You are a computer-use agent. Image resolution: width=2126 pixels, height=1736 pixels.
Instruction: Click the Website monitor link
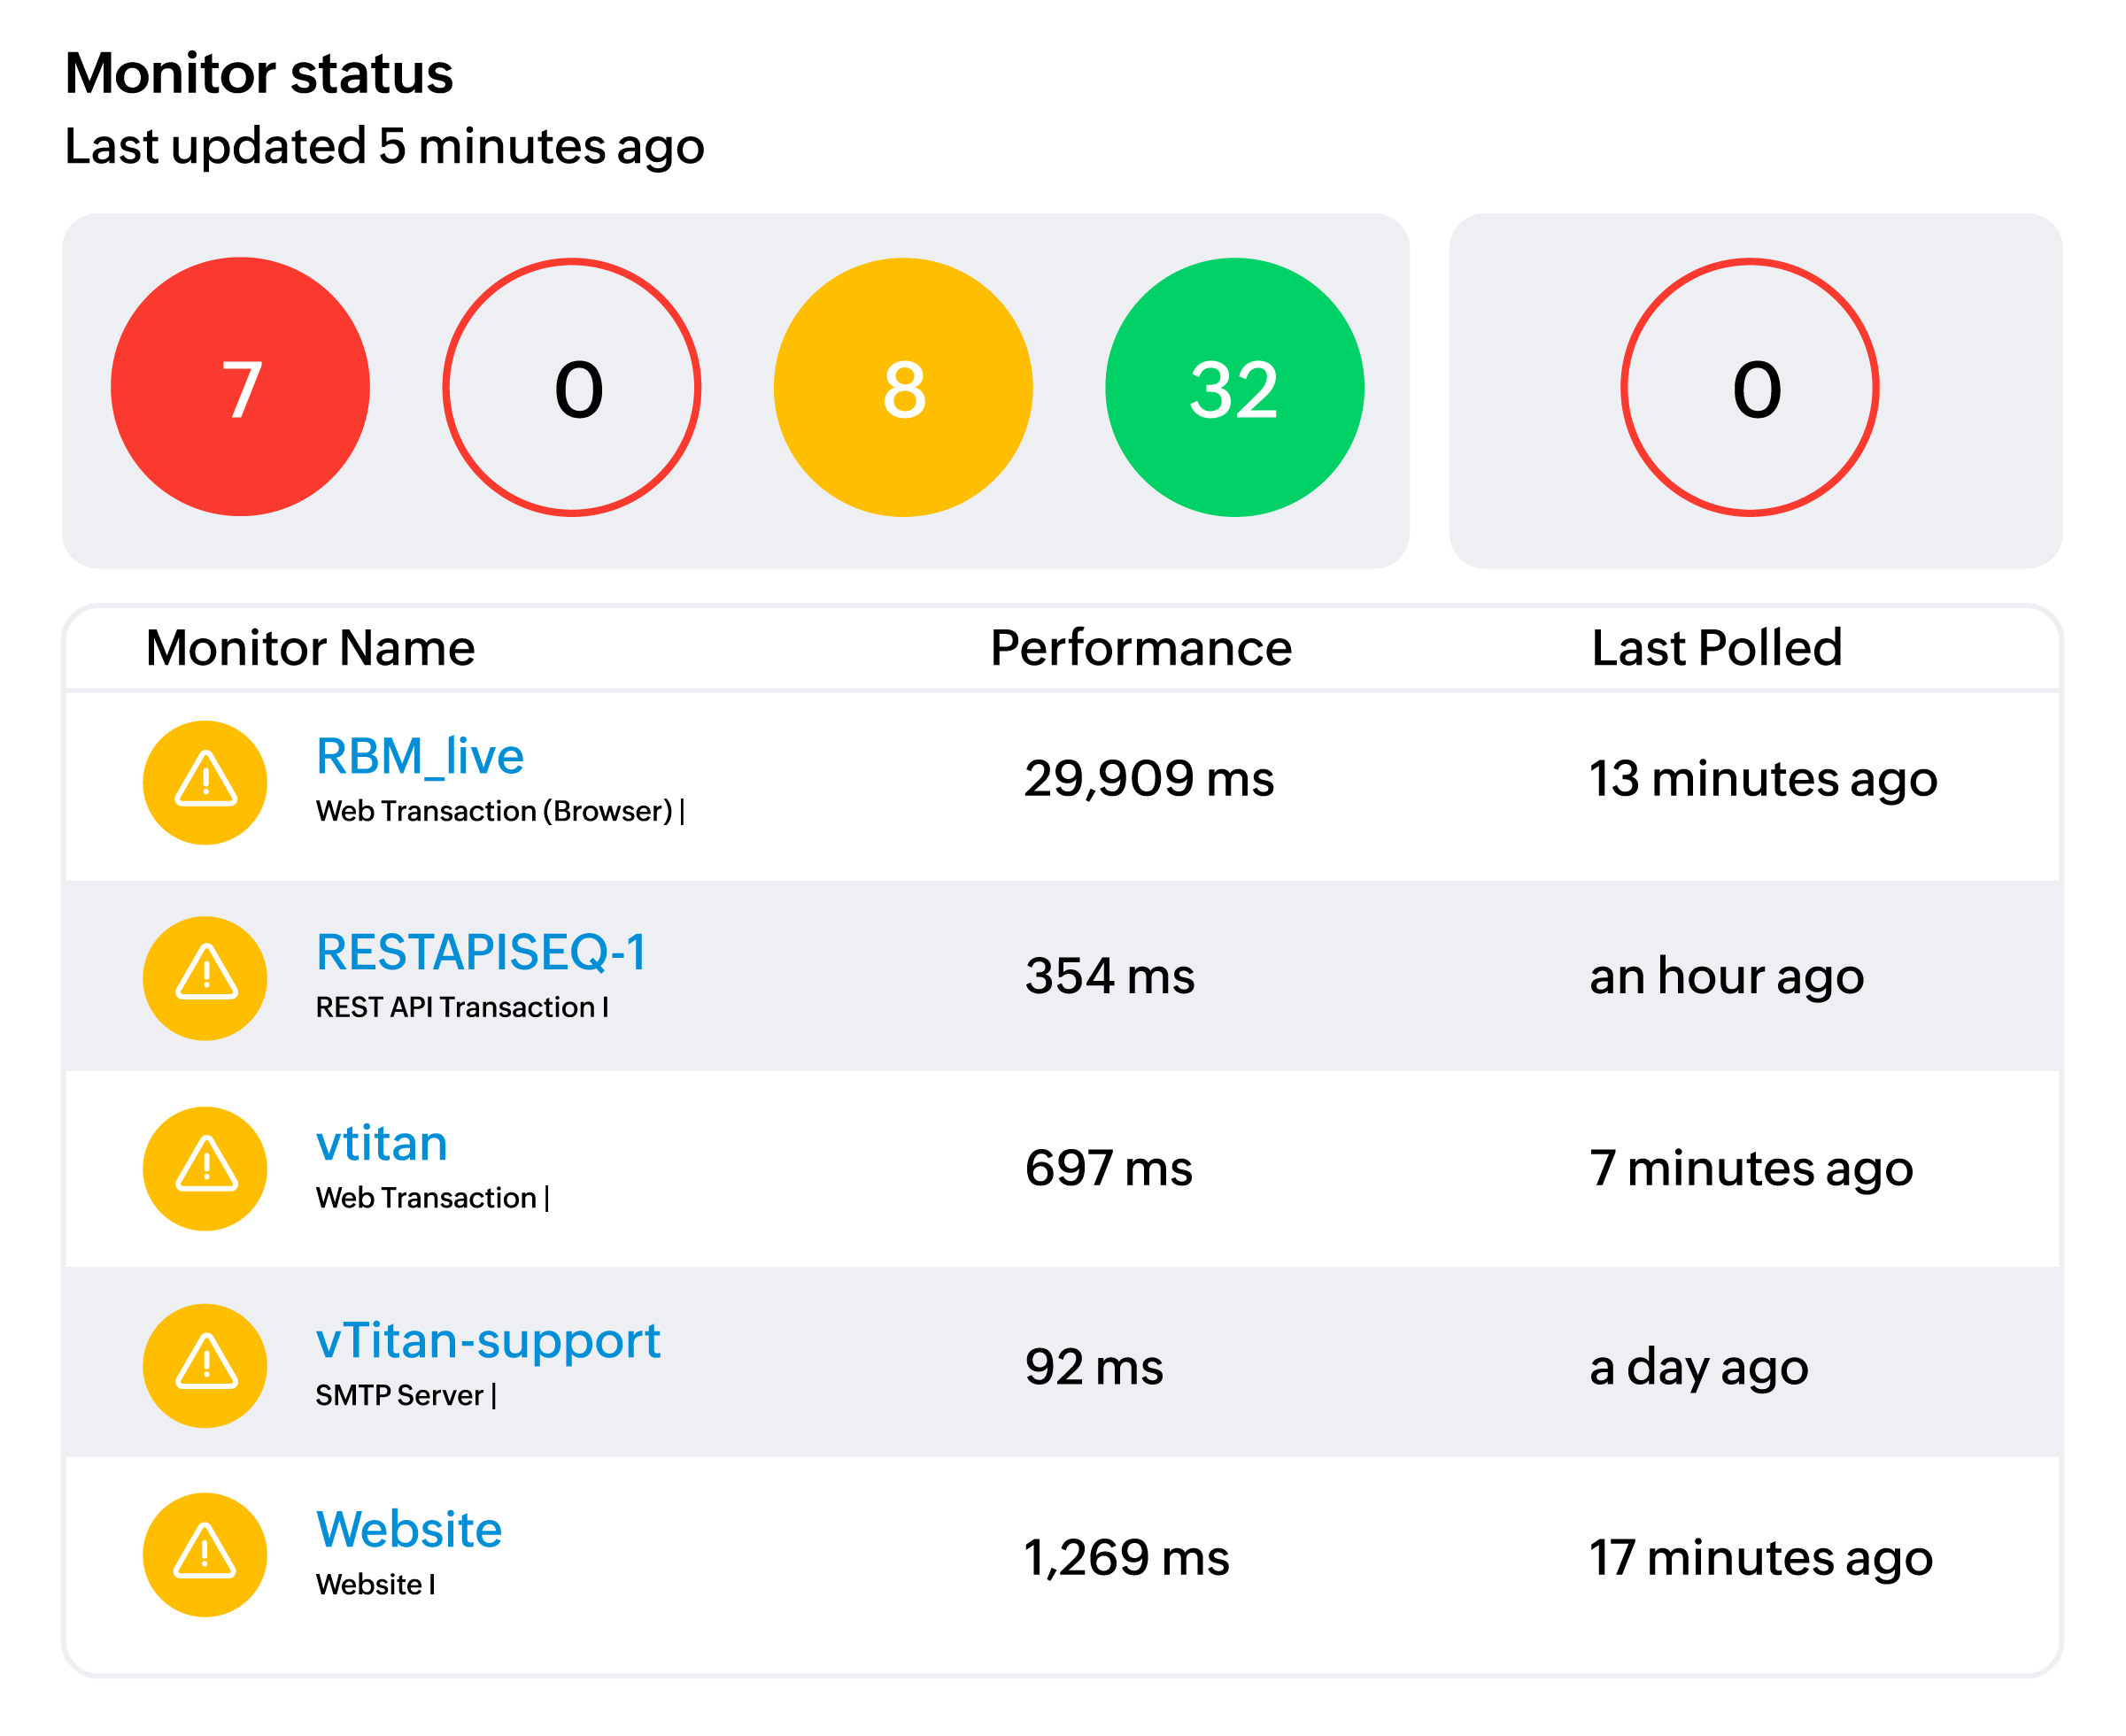click(408, 1528)
